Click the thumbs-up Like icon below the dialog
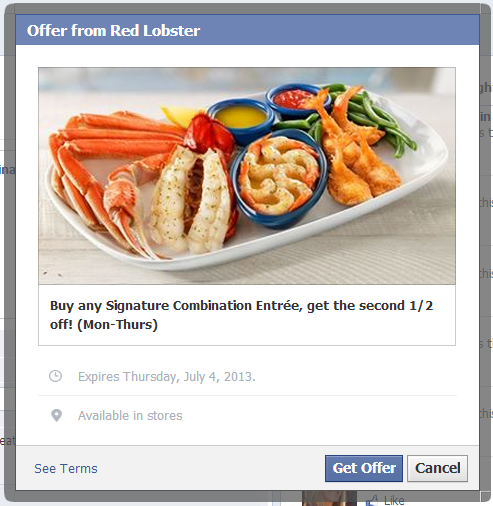493x506 pixels. (372, 500)
